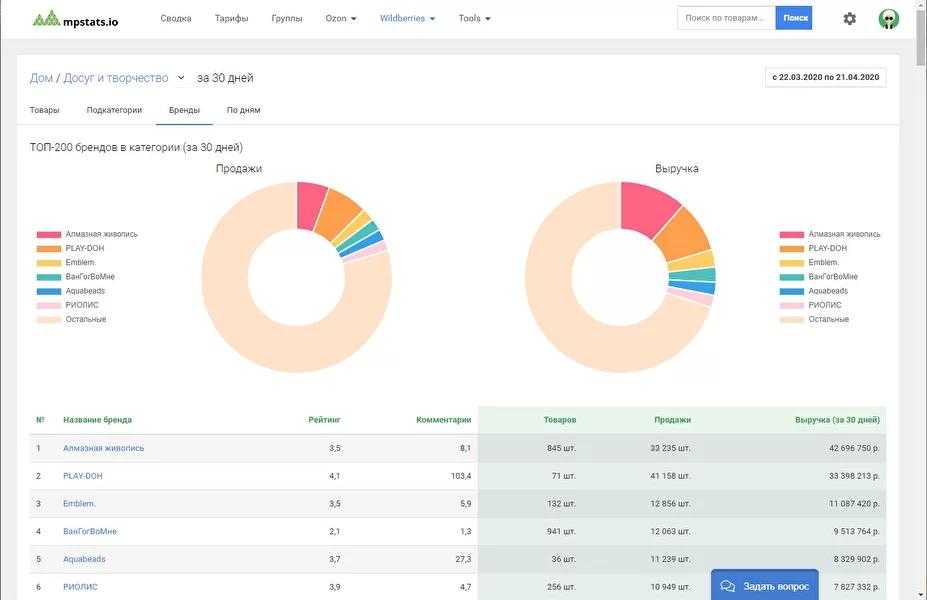
Task: Switch to the По дням tab
Action: click(x=244, y=110)
